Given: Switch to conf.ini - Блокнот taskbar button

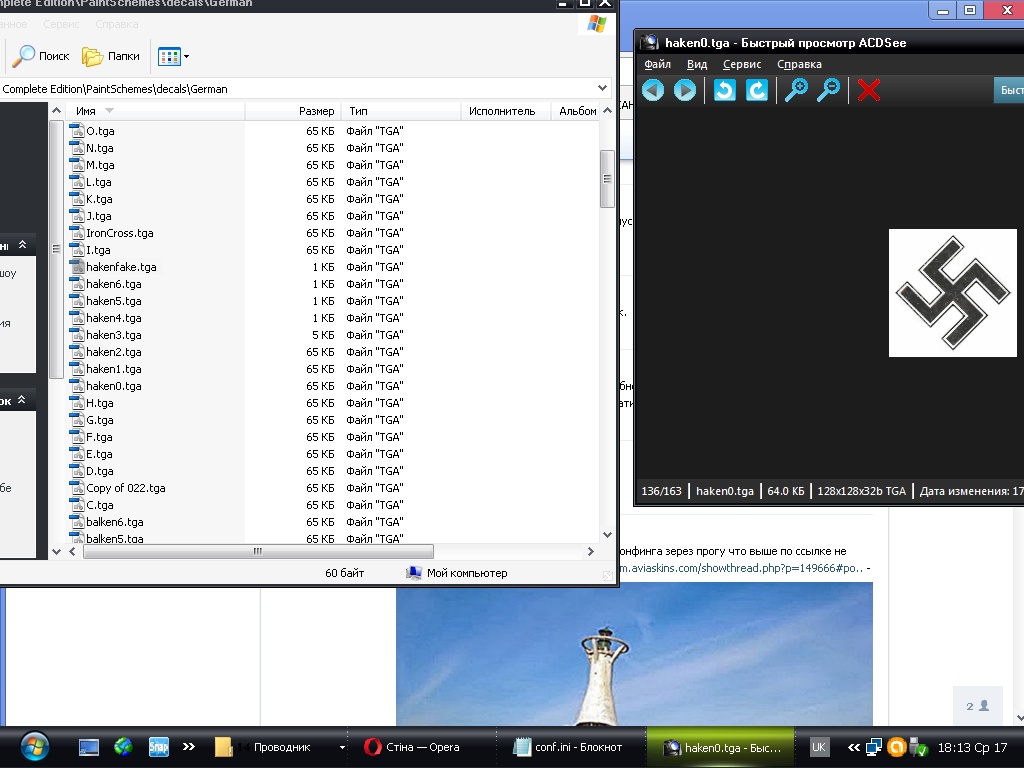Looking at the screenshot, I should coord(568,747).
